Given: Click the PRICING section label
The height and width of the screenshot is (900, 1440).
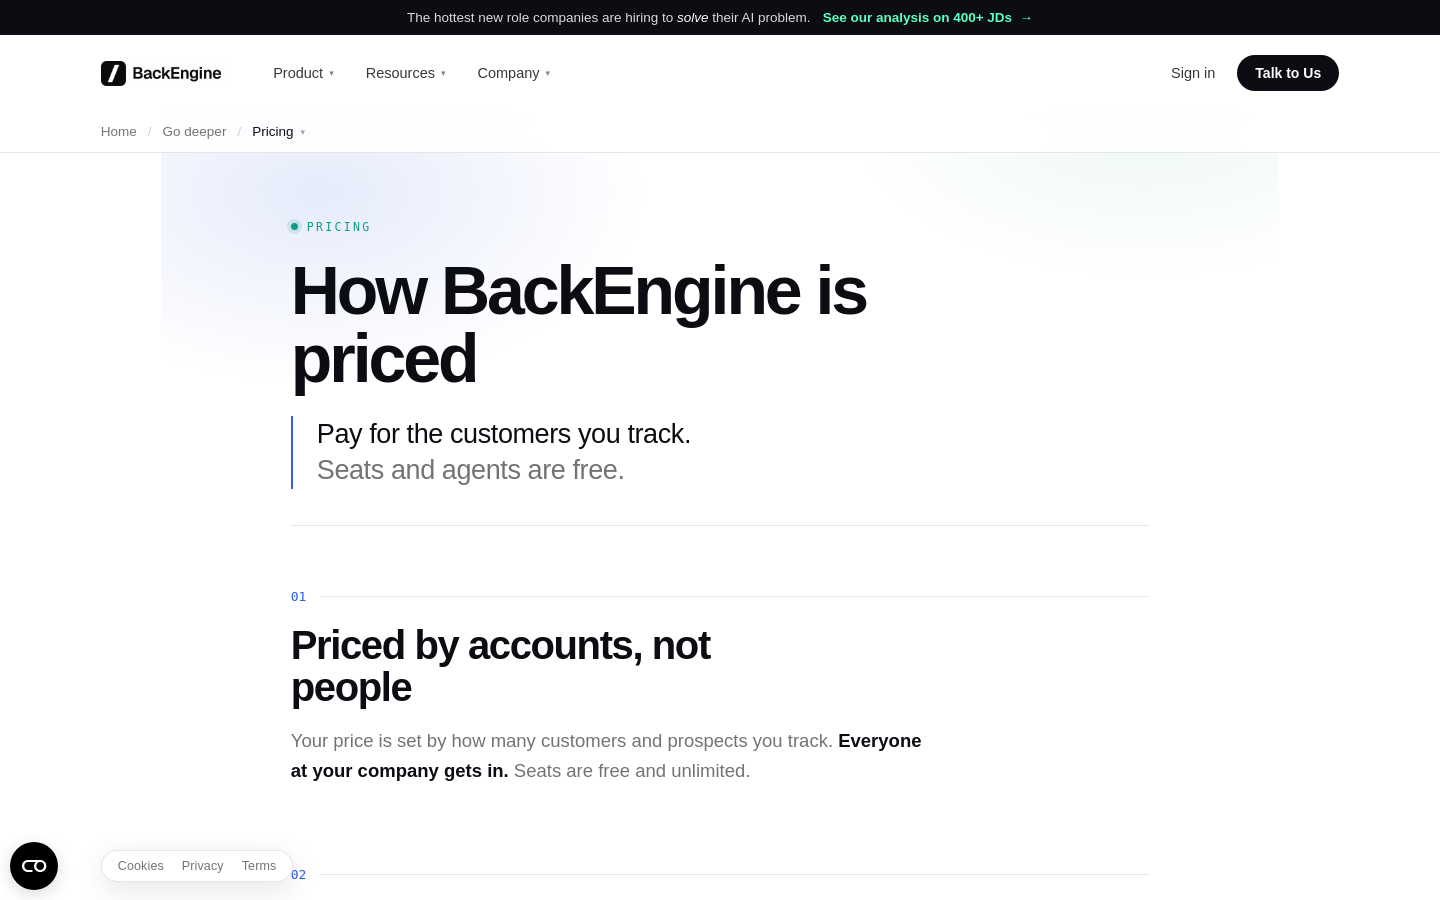Looking at the screenshot, I should (339, 227).
